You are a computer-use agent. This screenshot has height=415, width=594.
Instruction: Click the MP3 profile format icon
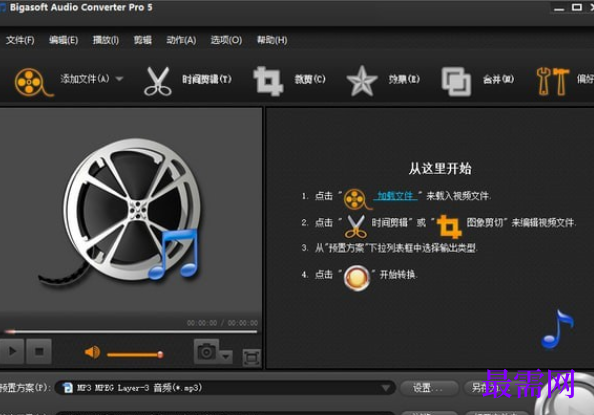click(x=67, y=388)
